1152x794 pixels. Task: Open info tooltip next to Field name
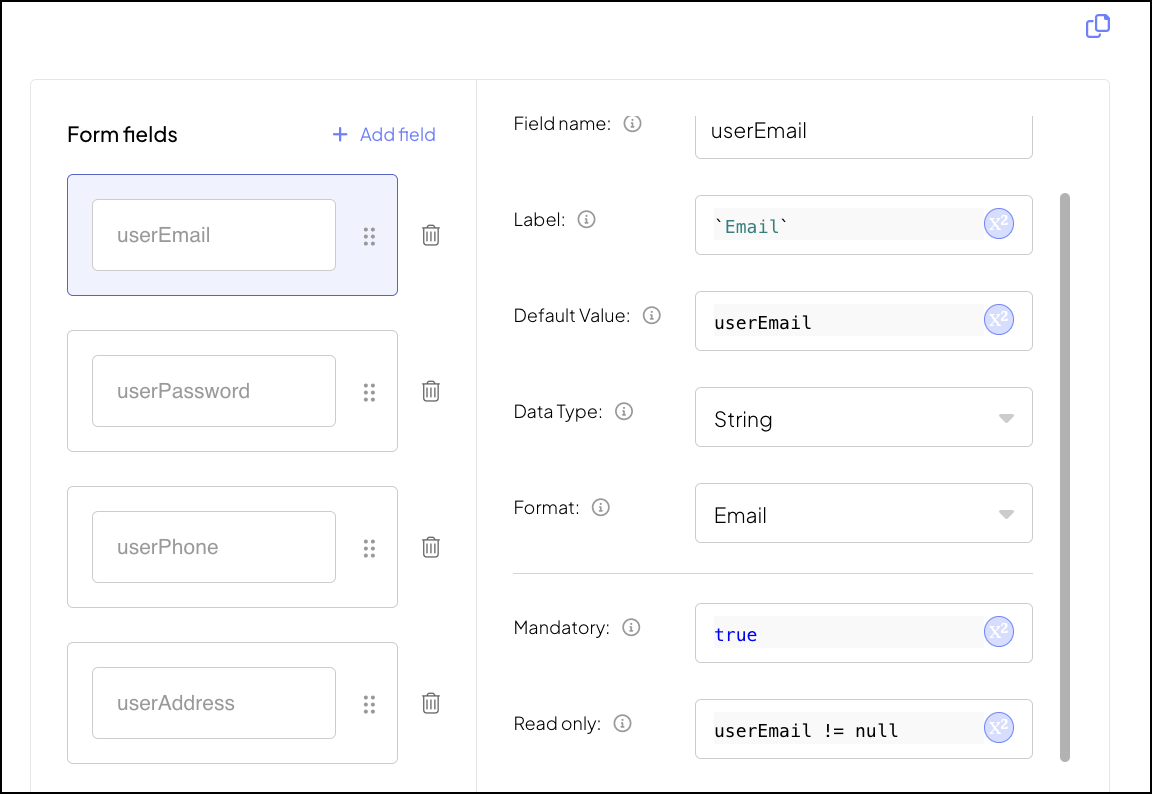pyautogui.click(x=632, y=124)
